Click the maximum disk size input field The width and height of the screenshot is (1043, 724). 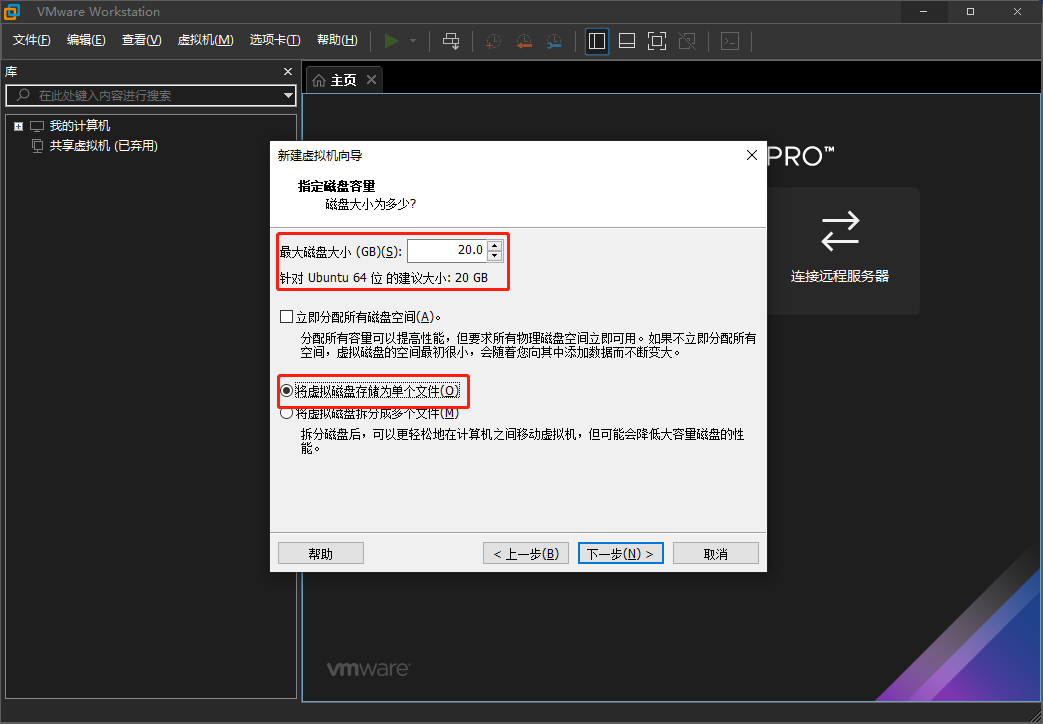coord(447,250)
